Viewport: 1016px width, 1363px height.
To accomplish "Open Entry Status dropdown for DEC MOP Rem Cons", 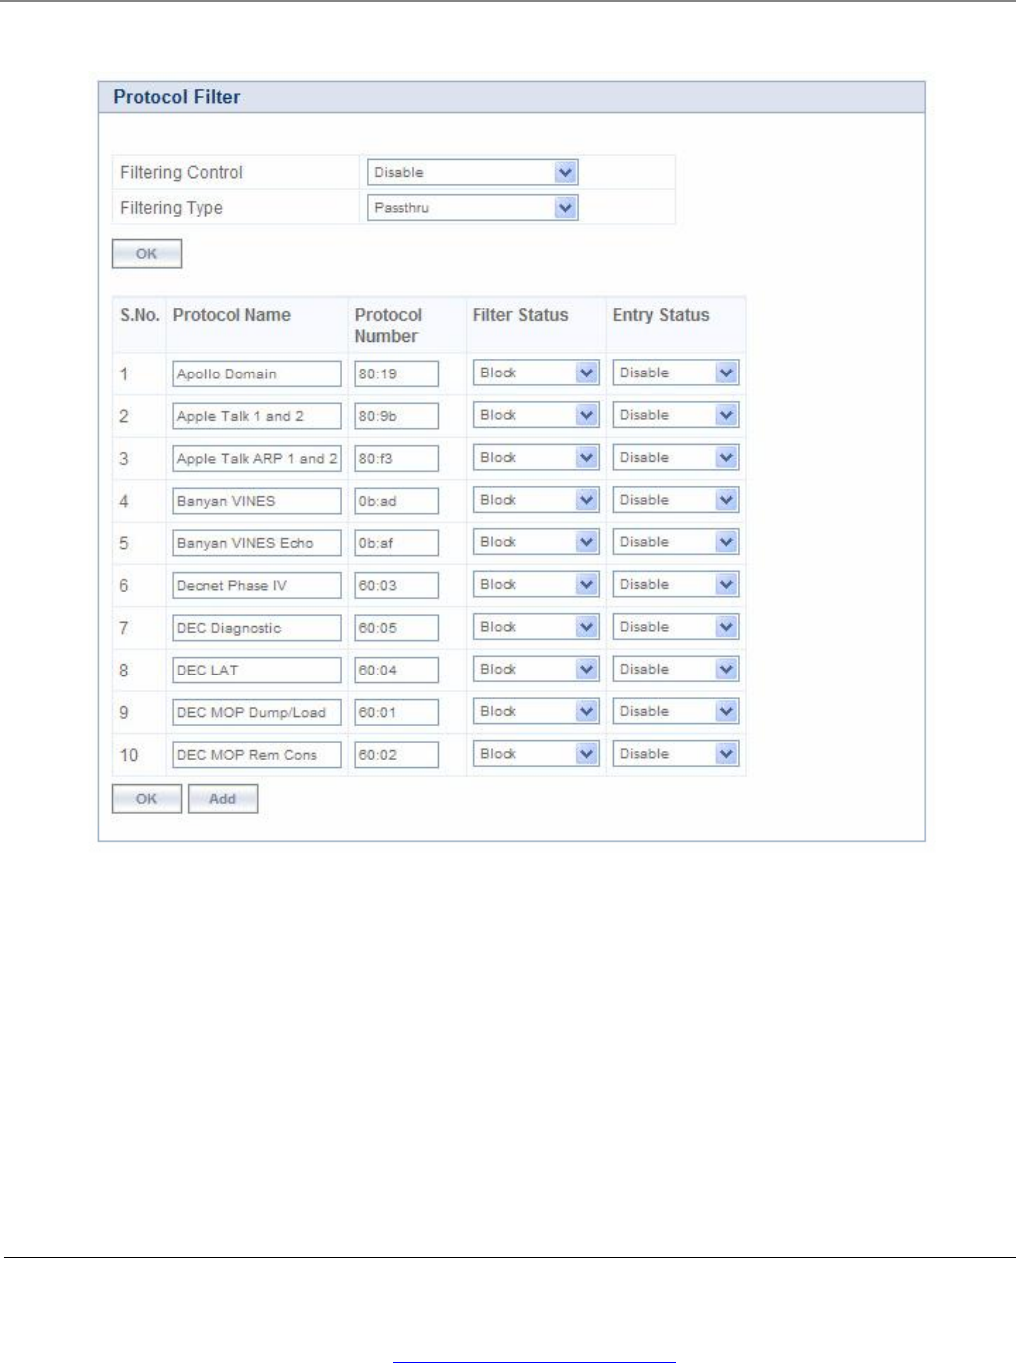I will [676, 754].
